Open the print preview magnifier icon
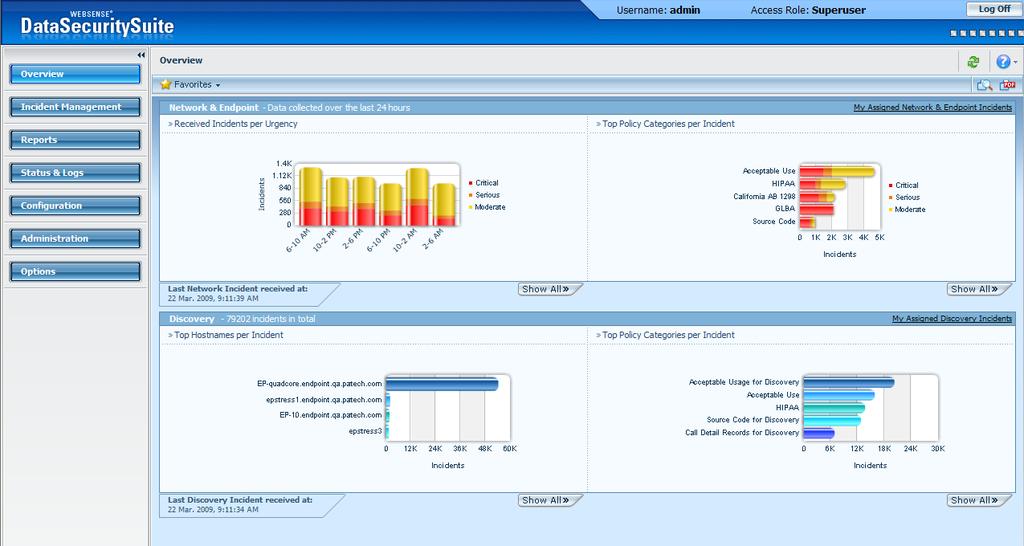This screenshot has height=546, width=1024. [x=984, y=85]
